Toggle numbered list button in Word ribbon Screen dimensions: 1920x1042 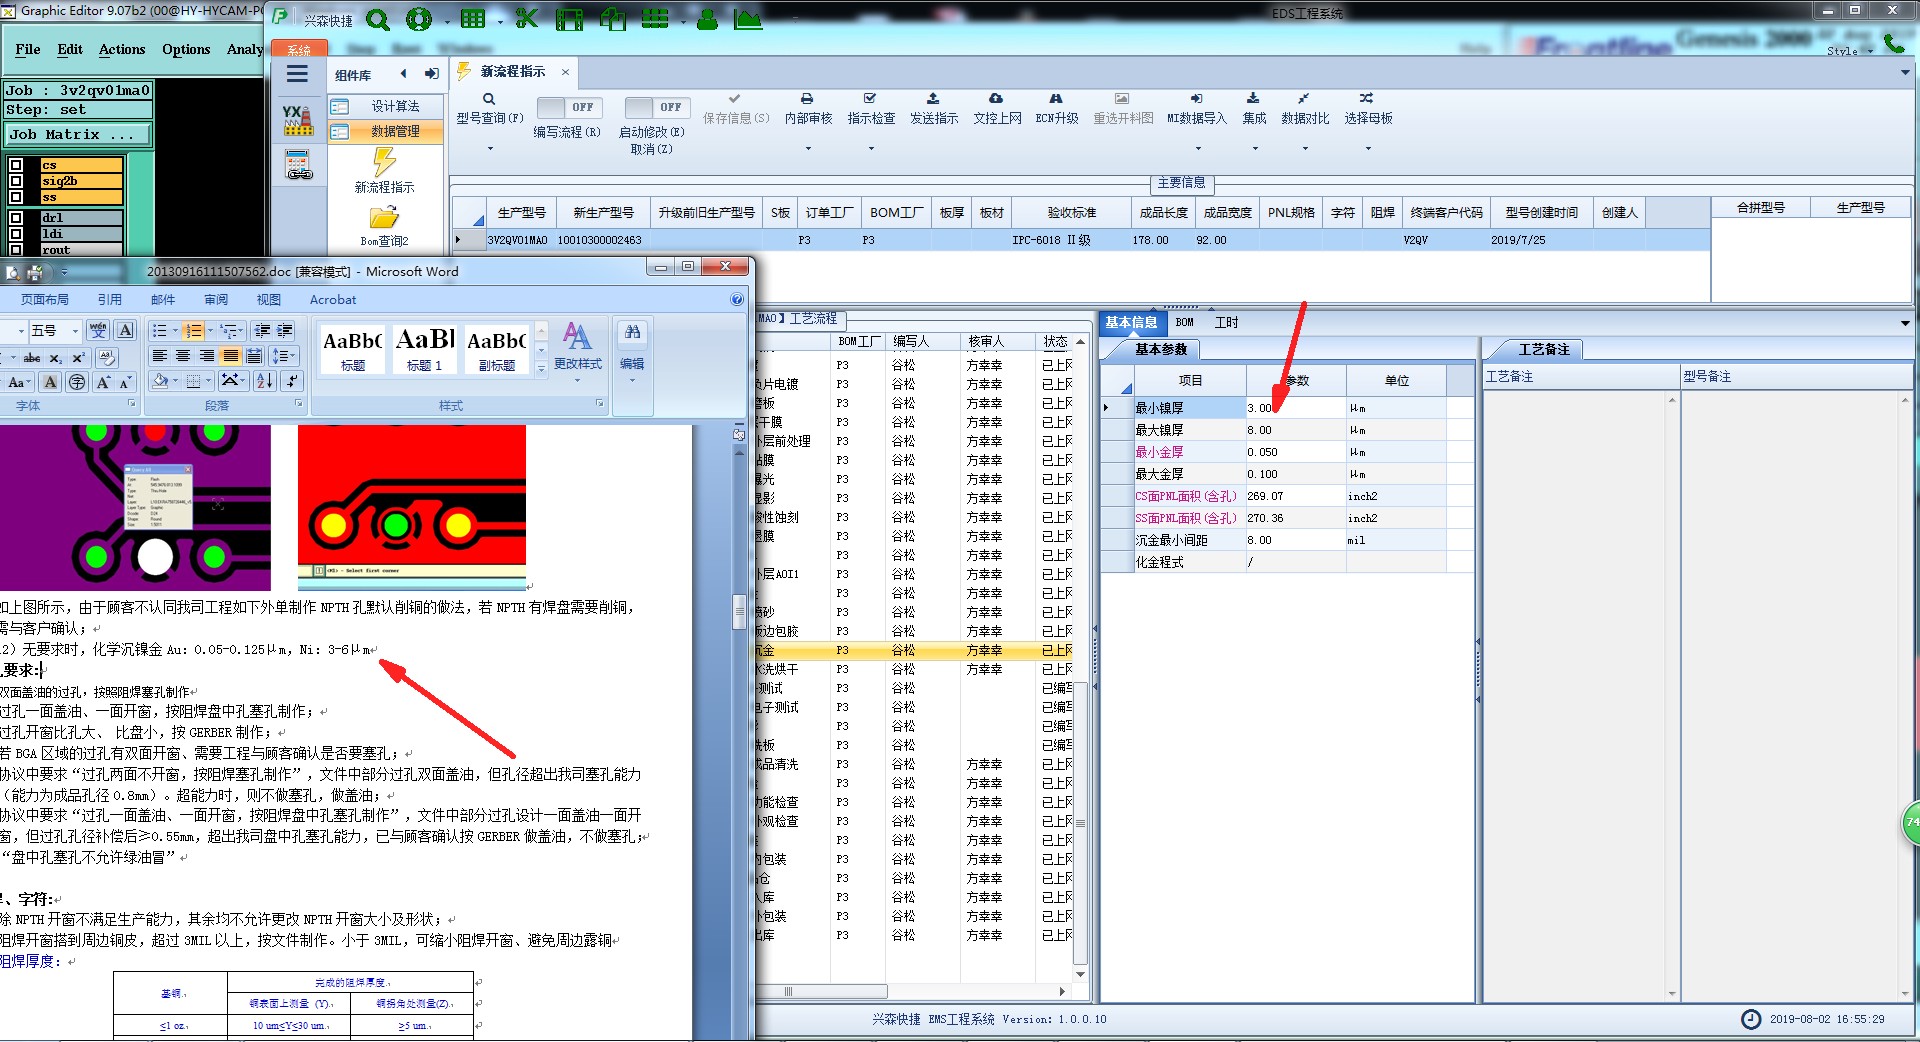[193, 331]
